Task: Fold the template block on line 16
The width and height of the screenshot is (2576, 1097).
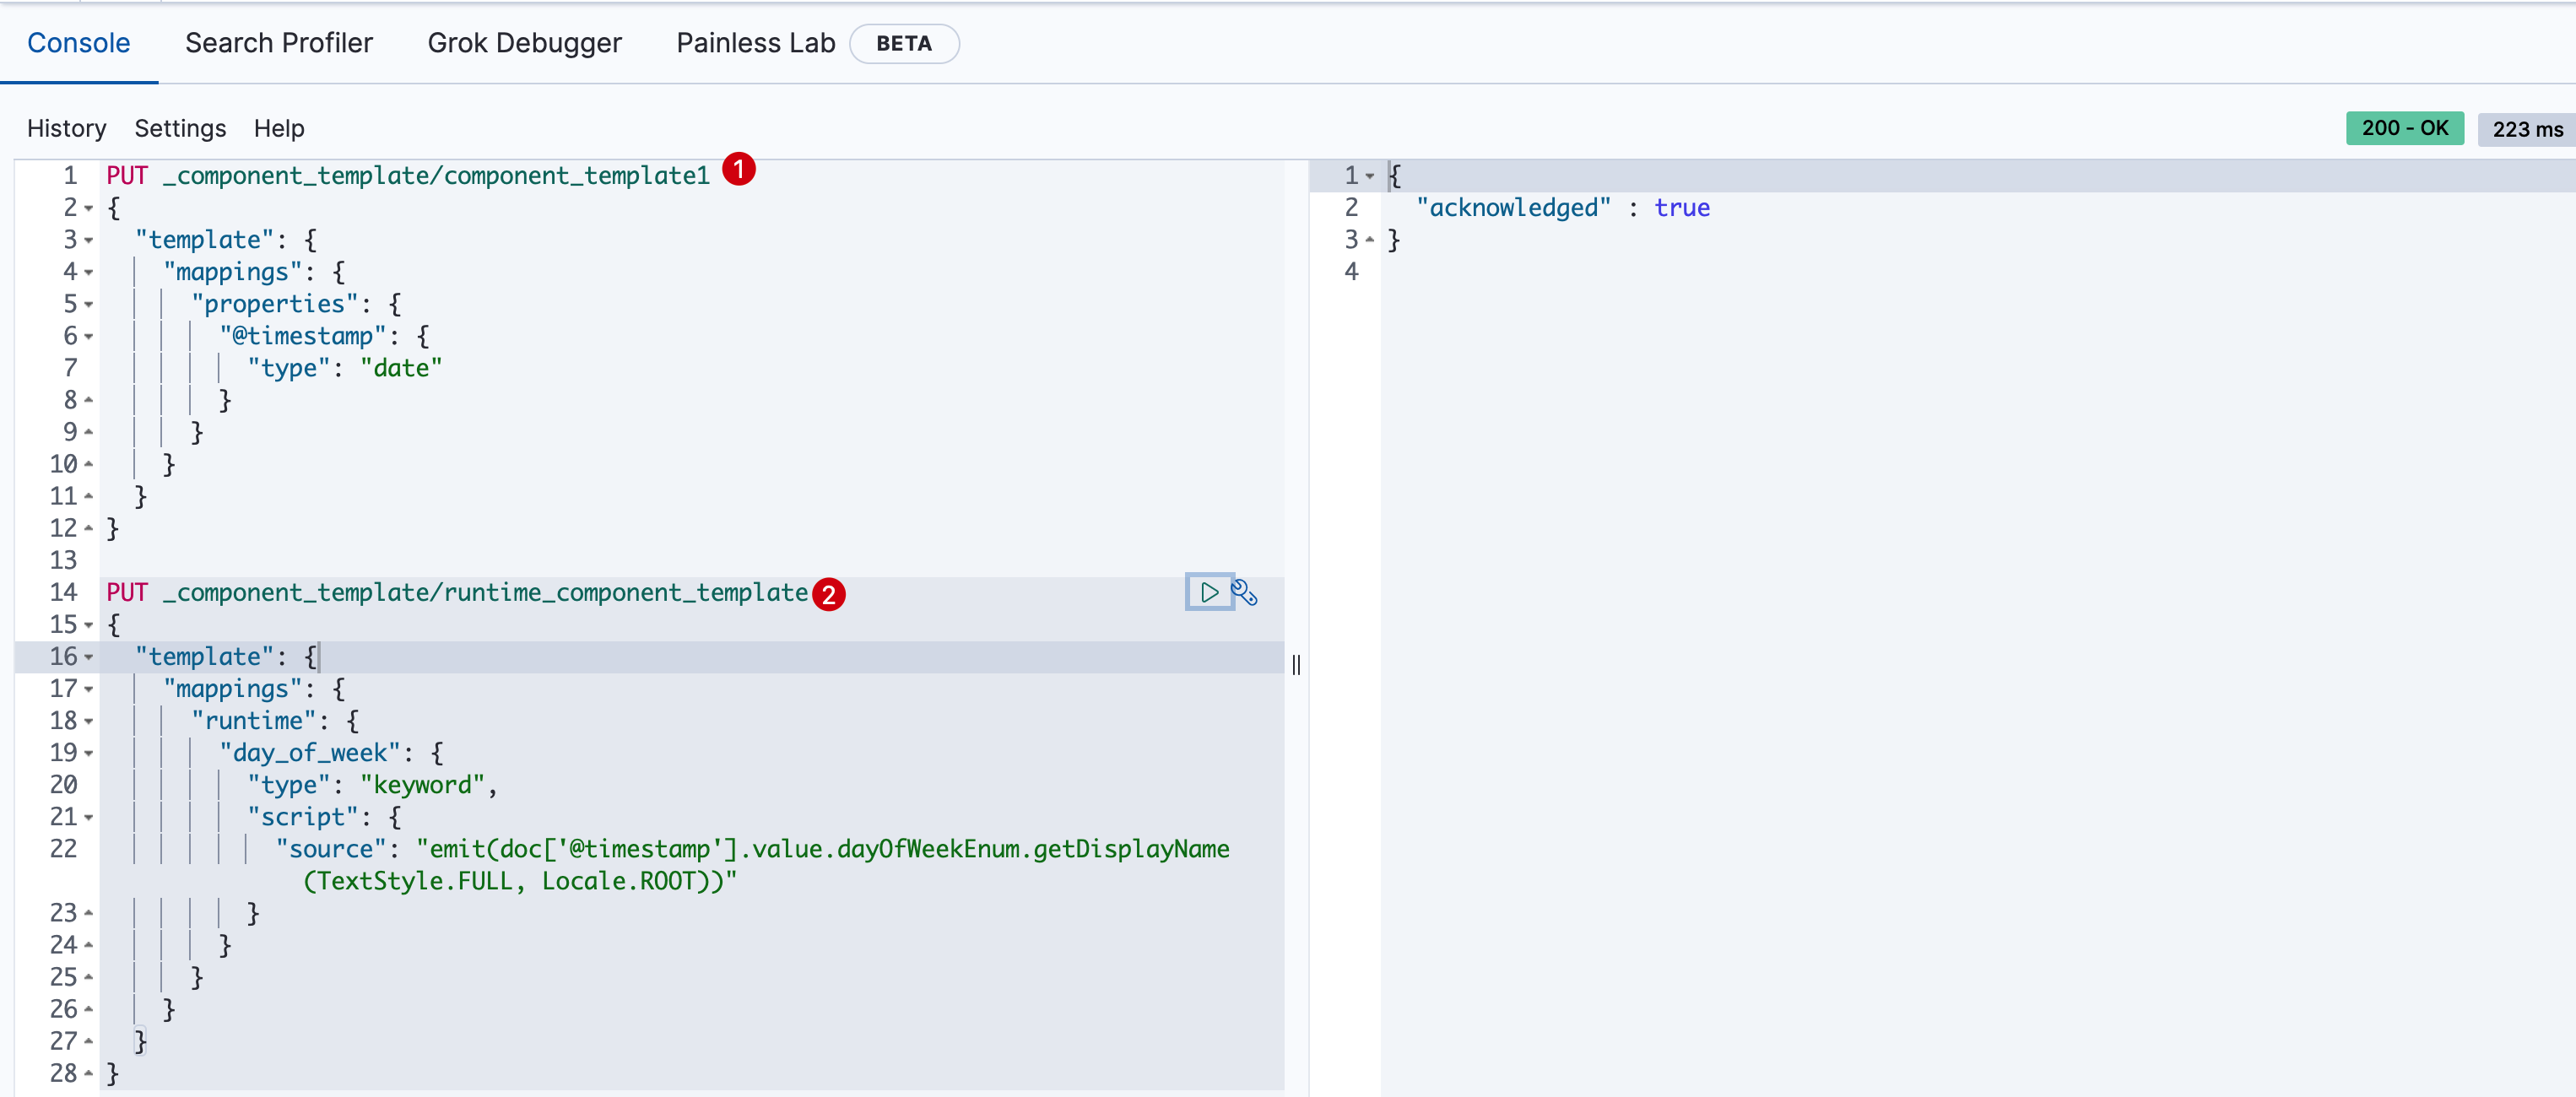Action: pos(89,657)
